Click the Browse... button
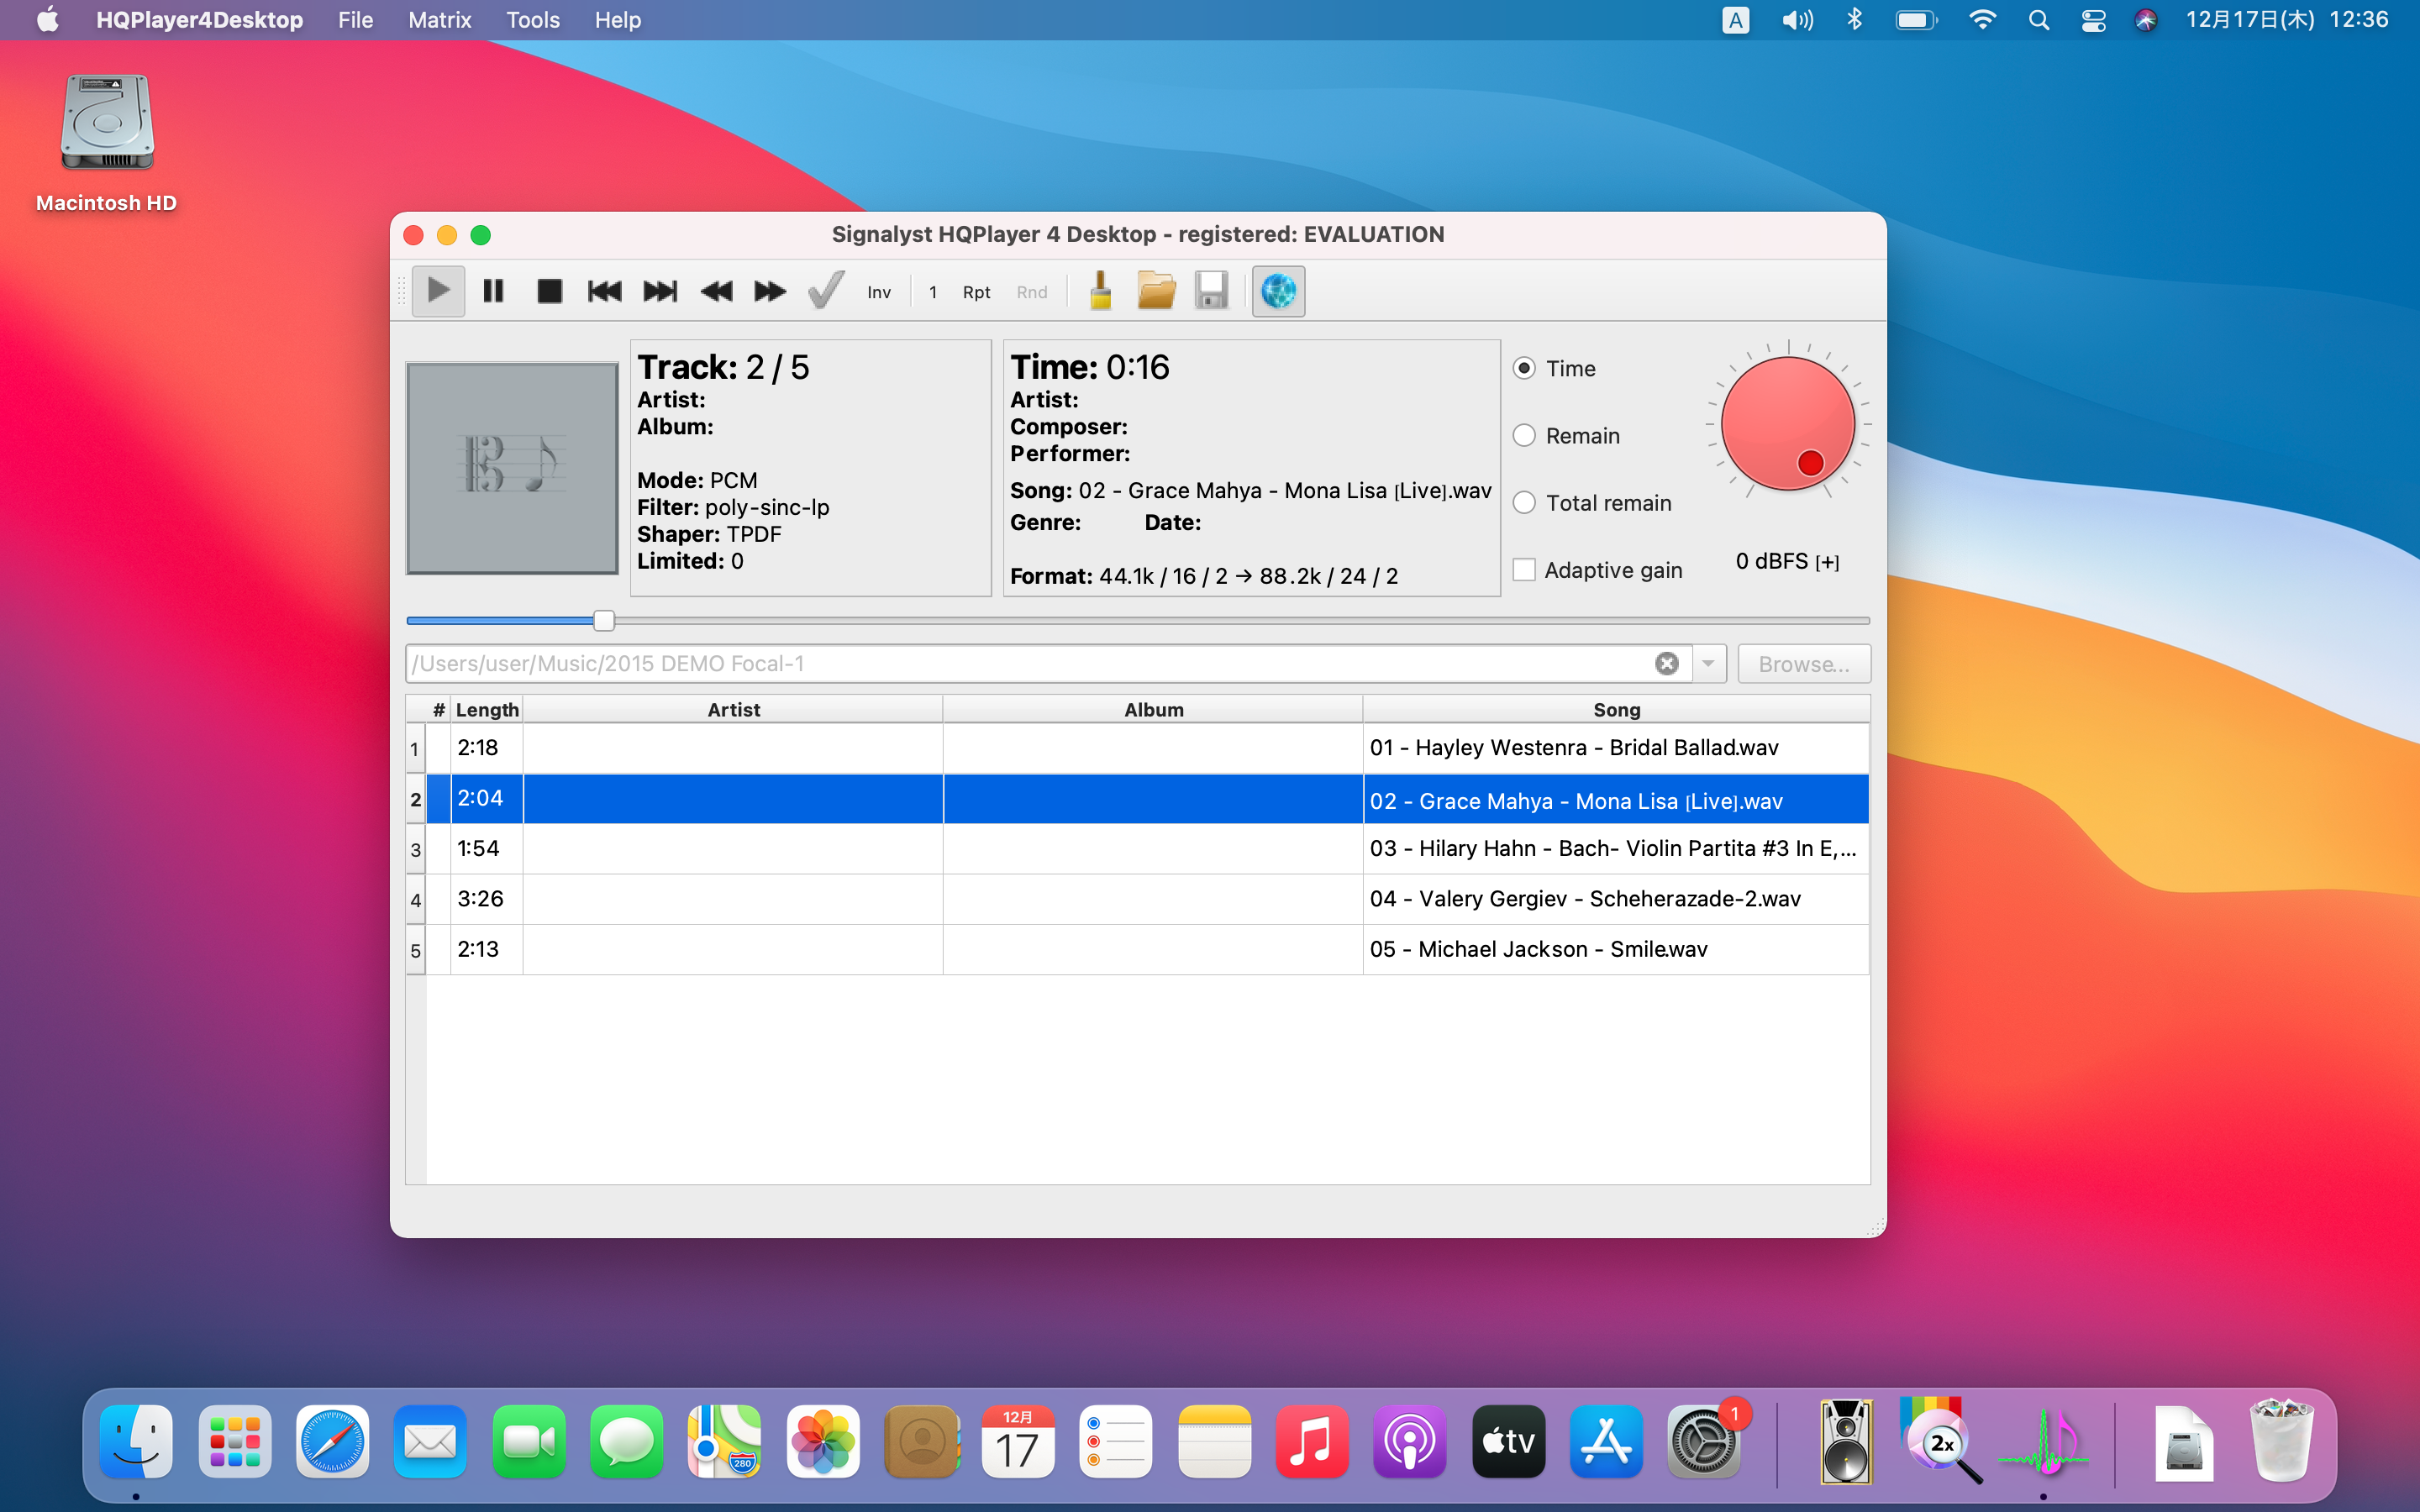Screen dimensions: 2420x1512 point(1803,664)
